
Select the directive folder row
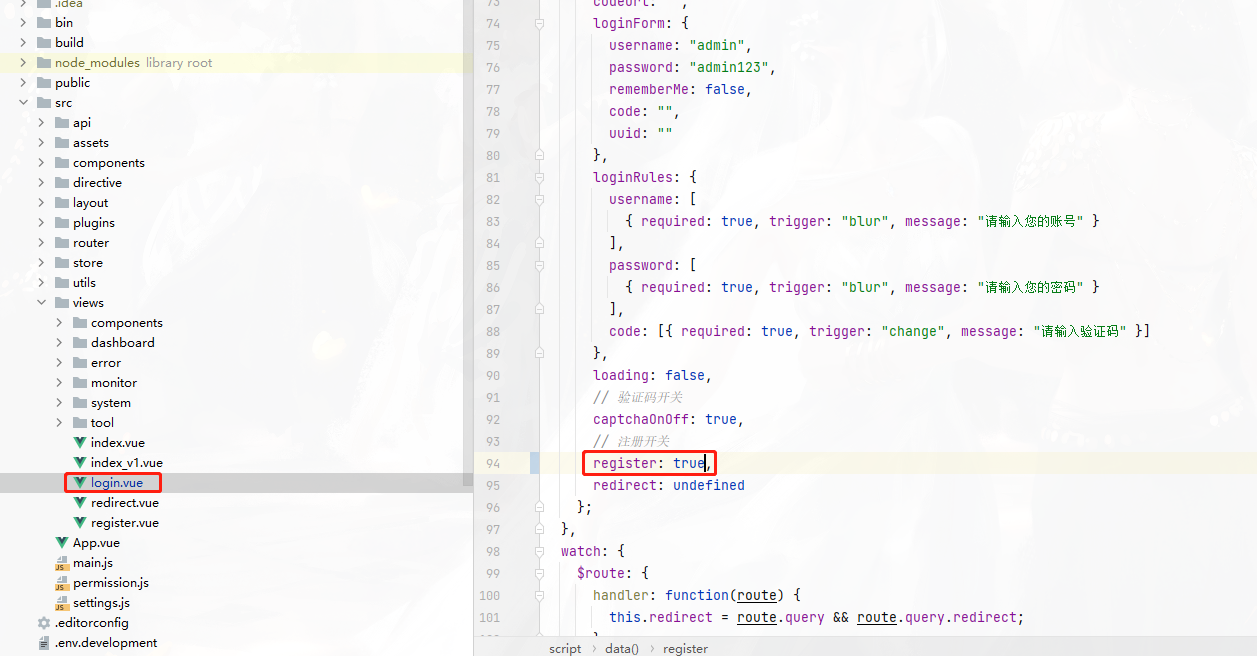[x=237, y=183]
